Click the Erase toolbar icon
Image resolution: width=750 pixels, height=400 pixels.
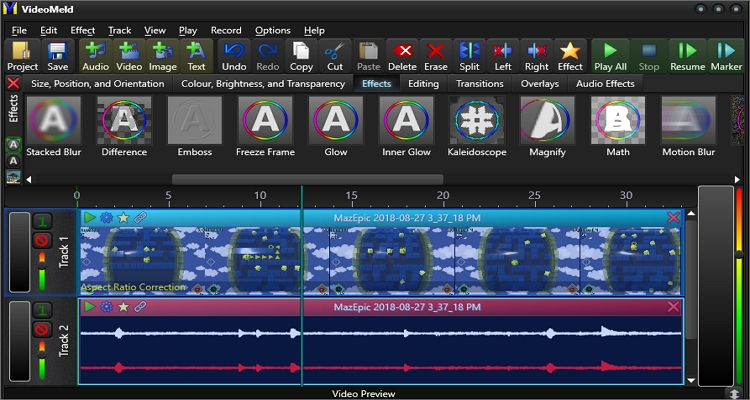point(436,56)
